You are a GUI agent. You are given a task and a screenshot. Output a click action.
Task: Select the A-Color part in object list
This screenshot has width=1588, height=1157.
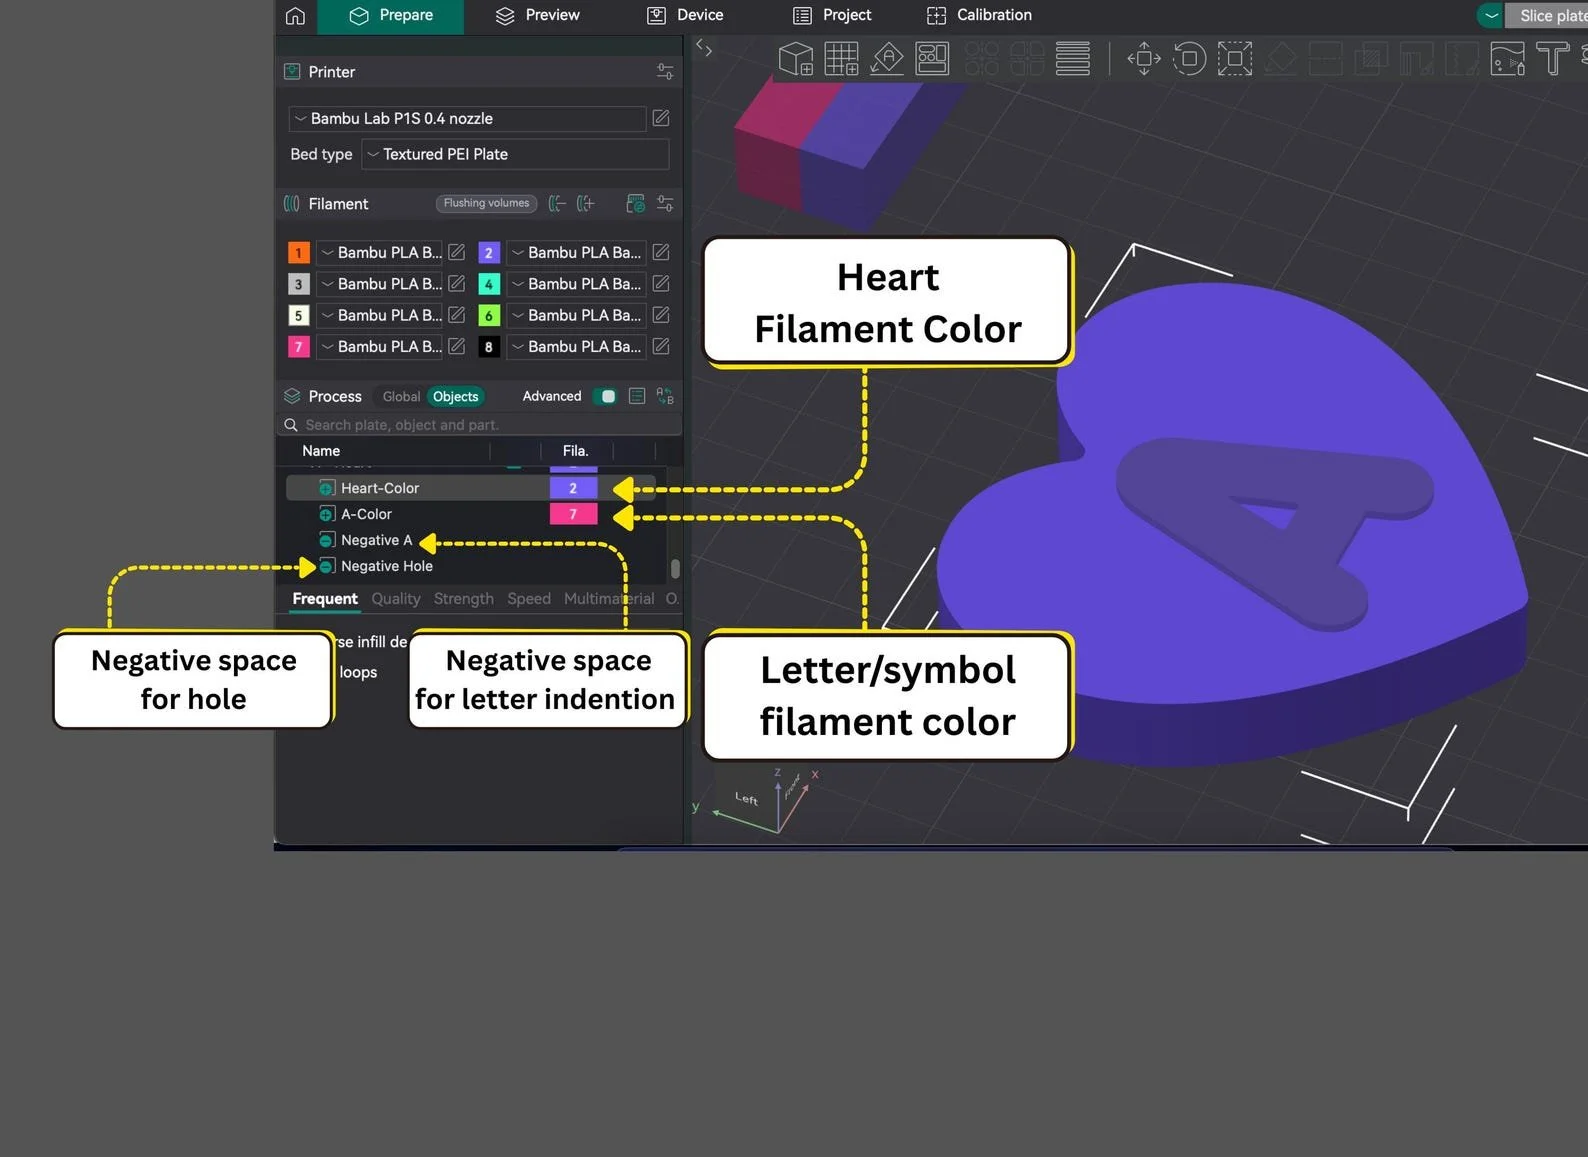(366, 514)
